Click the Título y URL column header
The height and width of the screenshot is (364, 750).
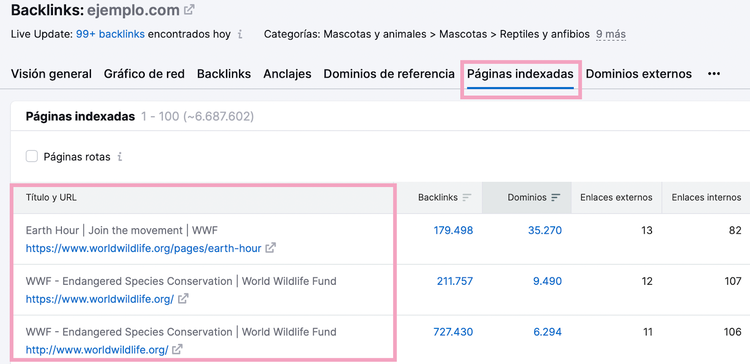coord(51,198)
